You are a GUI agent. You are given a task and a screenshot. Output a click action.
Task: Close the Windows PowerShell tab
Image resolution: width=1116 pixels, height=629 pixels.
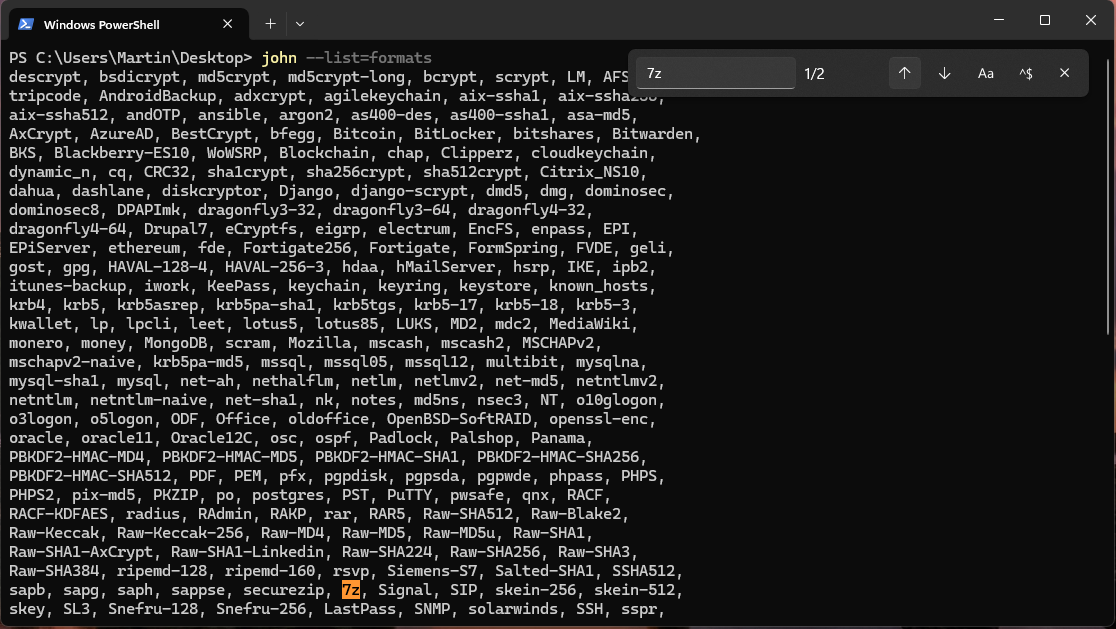point(228,24)
